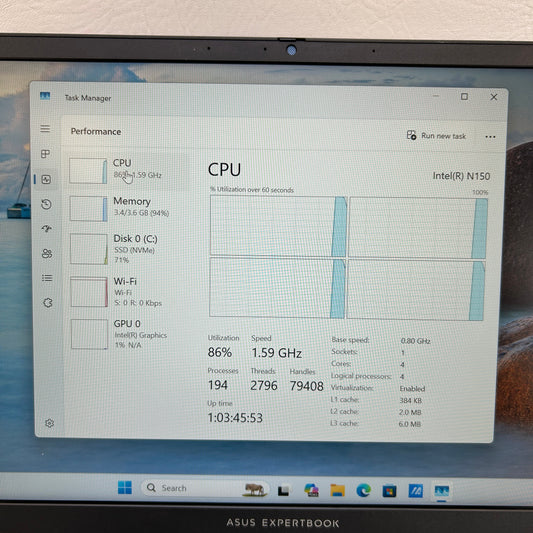Click the GPU 0 mini graph thumbnail
This screenshot has height=533, width=533.
pos(89,334)
